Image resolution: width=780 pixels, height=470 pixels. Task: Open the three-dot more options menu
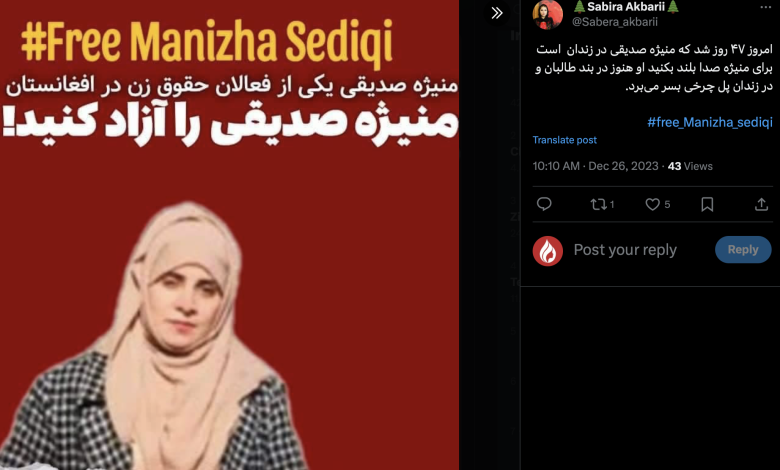click(766, 7)
